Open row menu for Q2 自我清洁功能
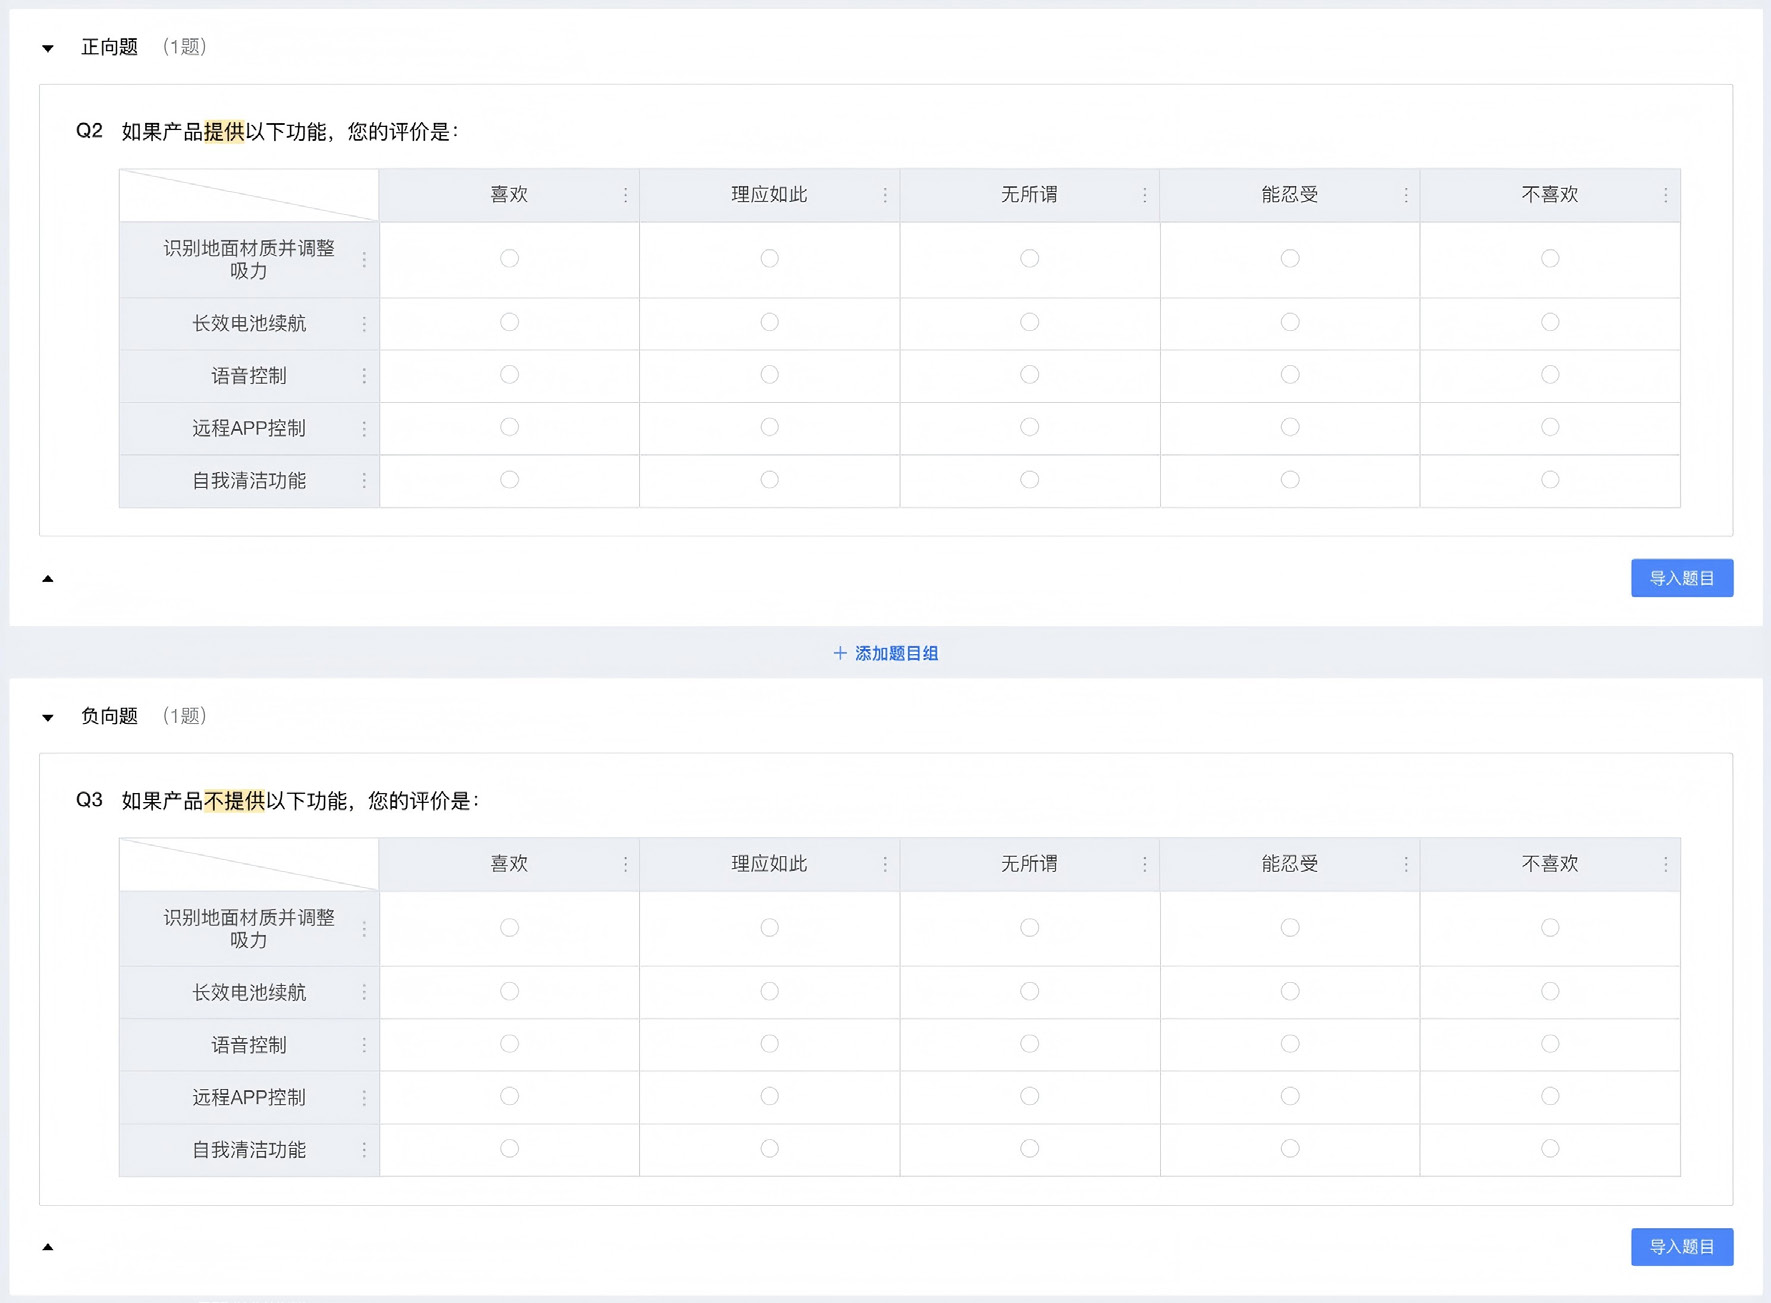The width and height of the screenshot is (1771, 1303). [x=364, y=481]
